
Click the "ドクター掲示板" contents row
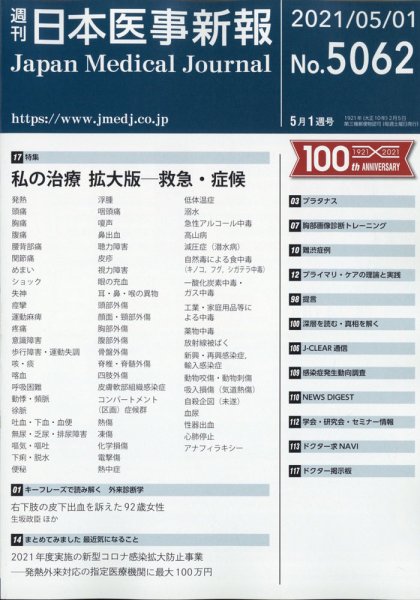[x=352, y=471]
